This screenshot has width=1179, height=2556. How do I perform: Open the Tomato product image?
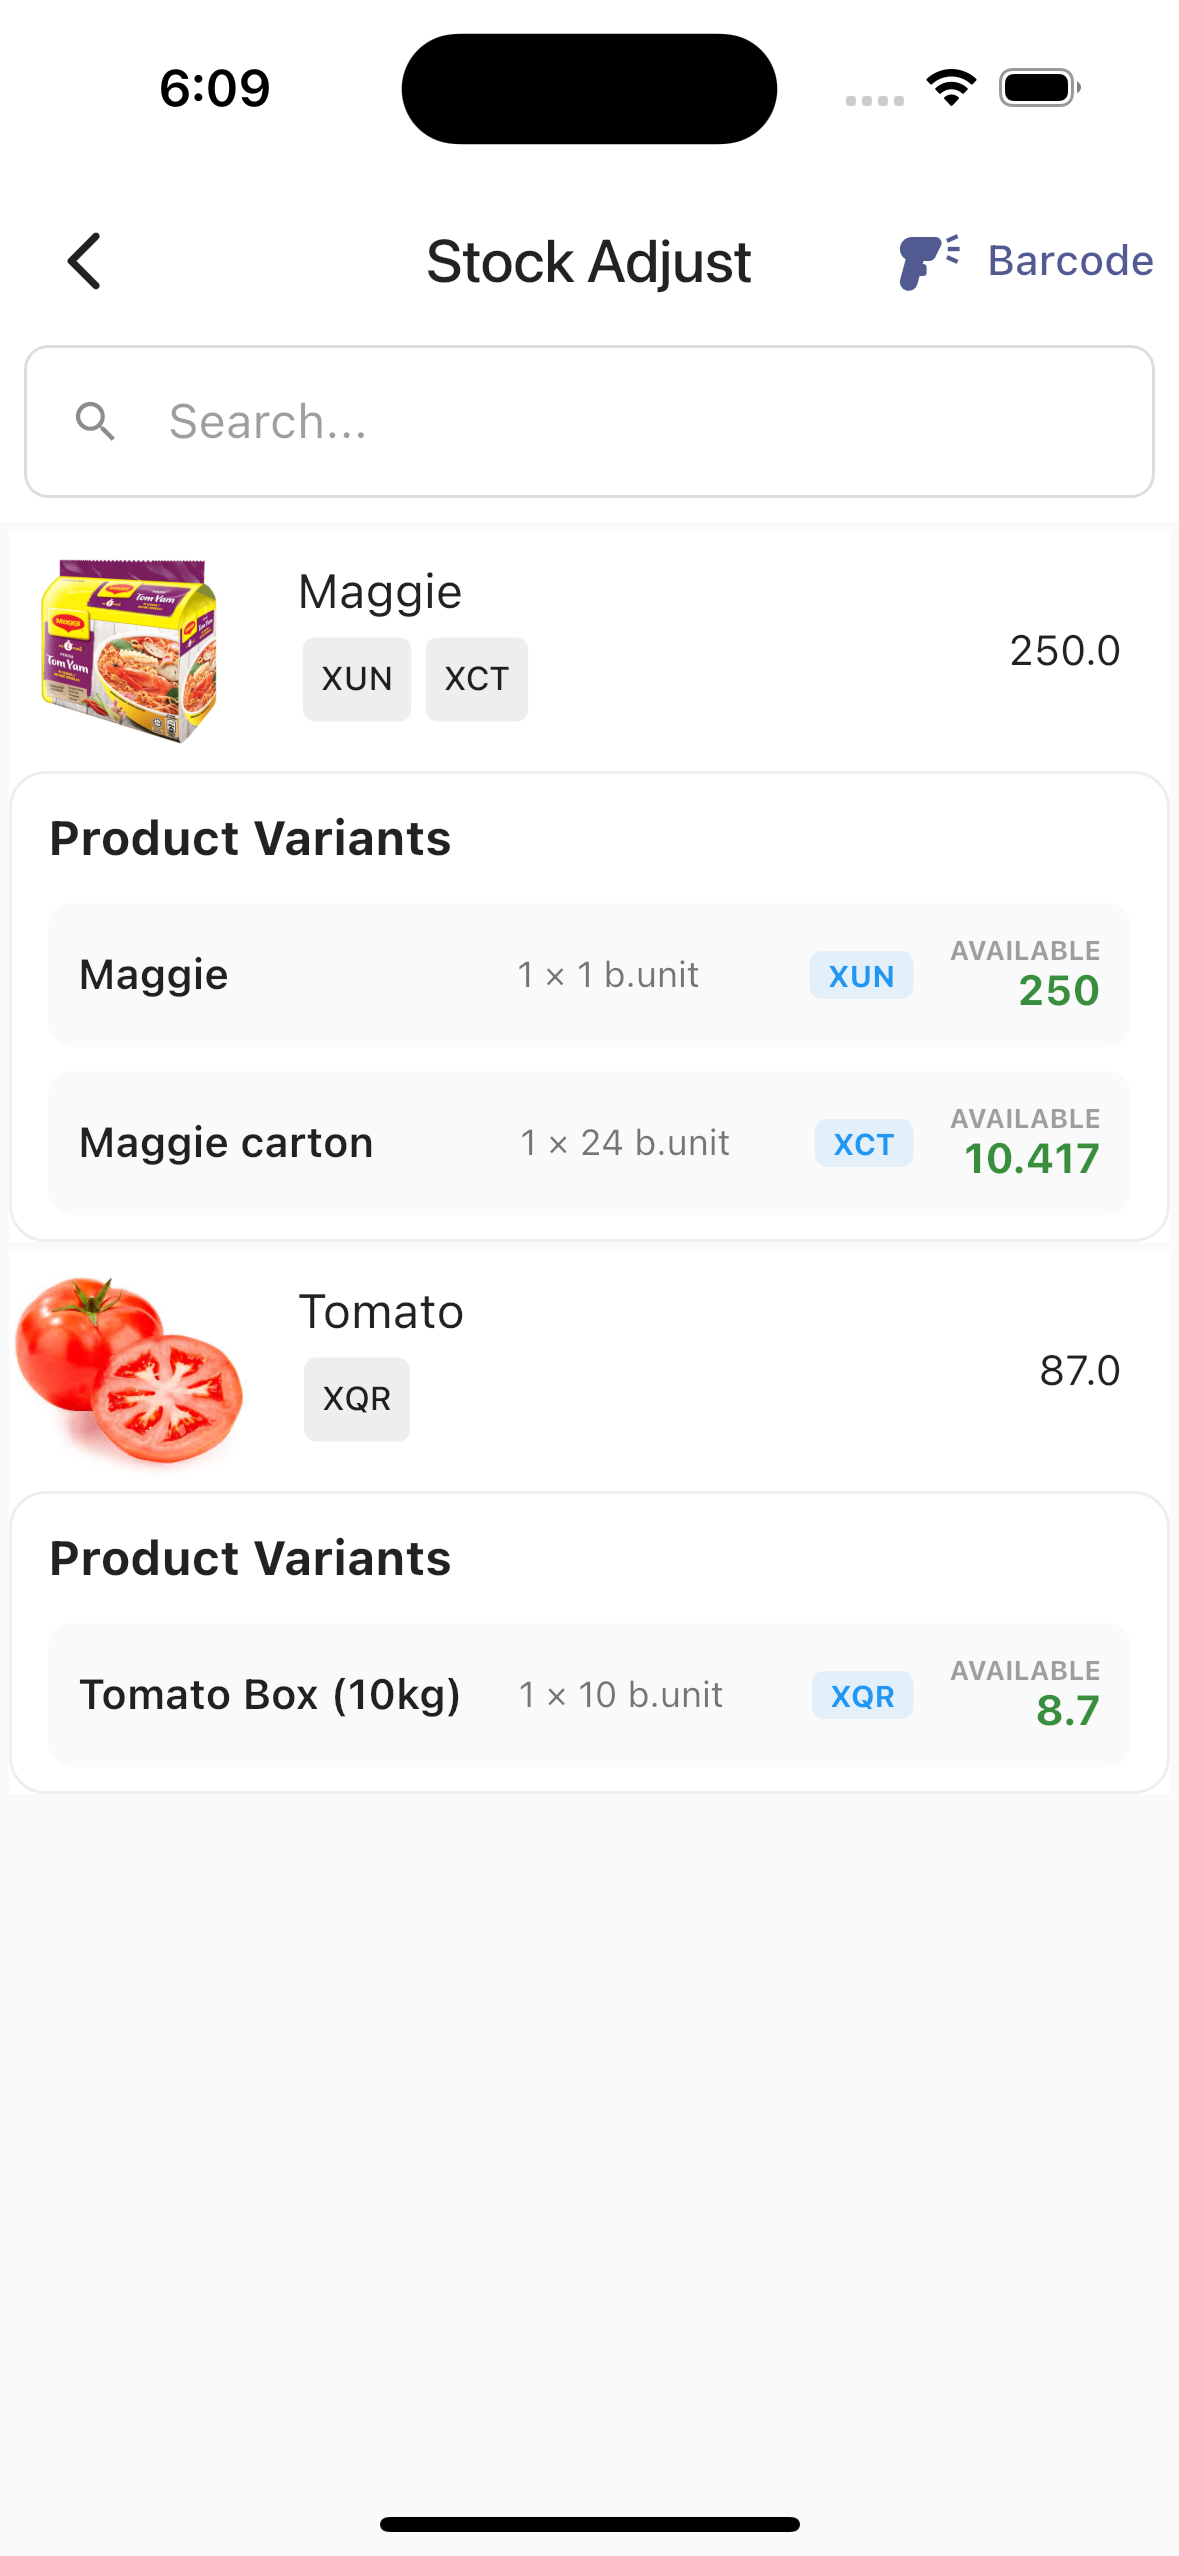coord(129,1369)
